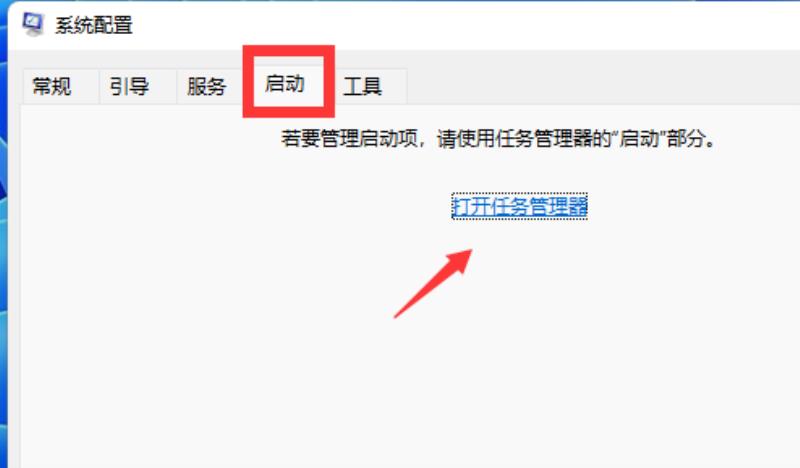
Task: Click the red highlight box border
Action: tap(289, 51)
